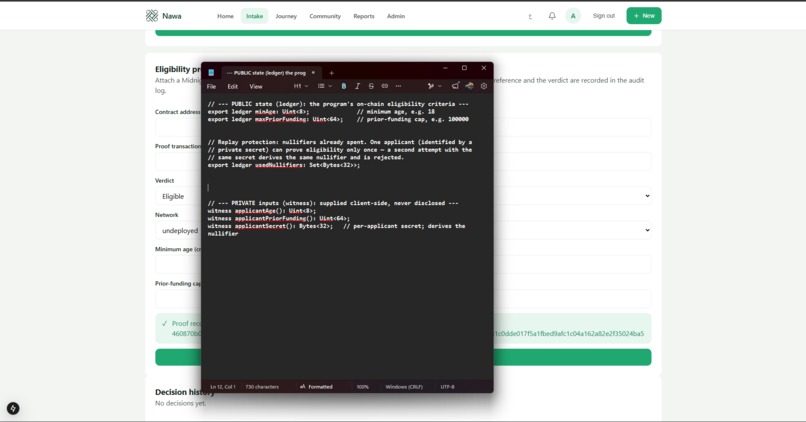Click the proof hash ending in 2f35024ba5
The height and width of the screenshot is (422, 806).
point(569,334)
